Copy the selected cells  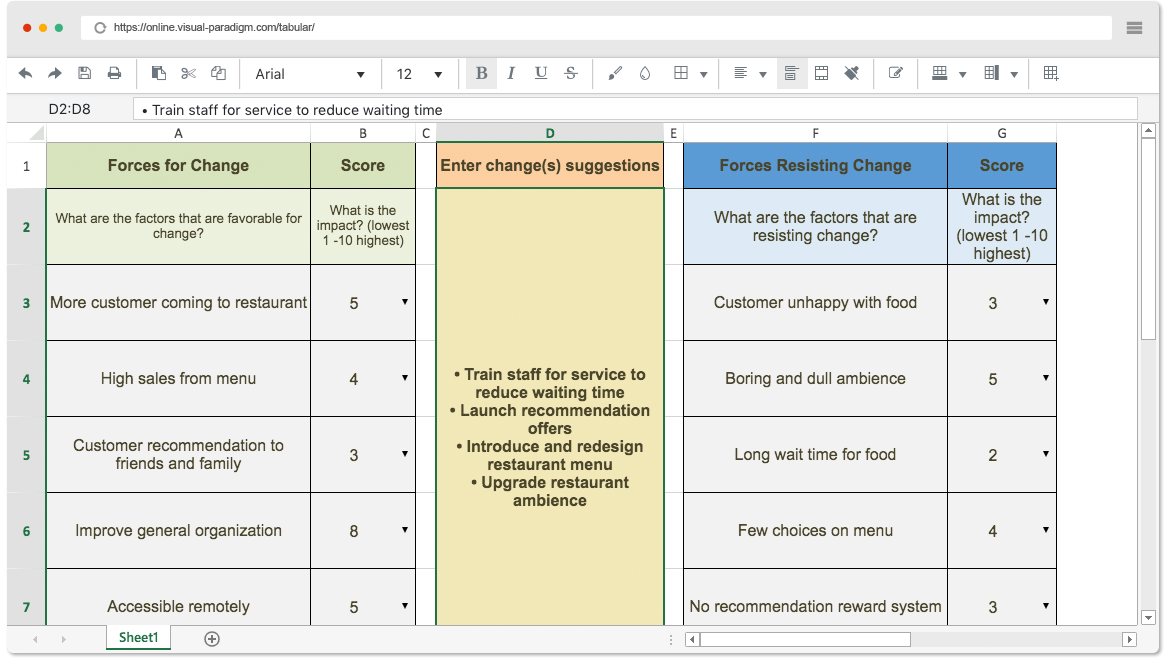pos(218,73)
